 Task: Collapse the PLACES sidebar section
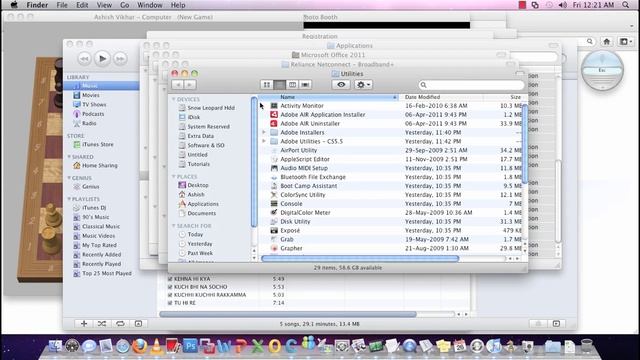click(173, 176)
